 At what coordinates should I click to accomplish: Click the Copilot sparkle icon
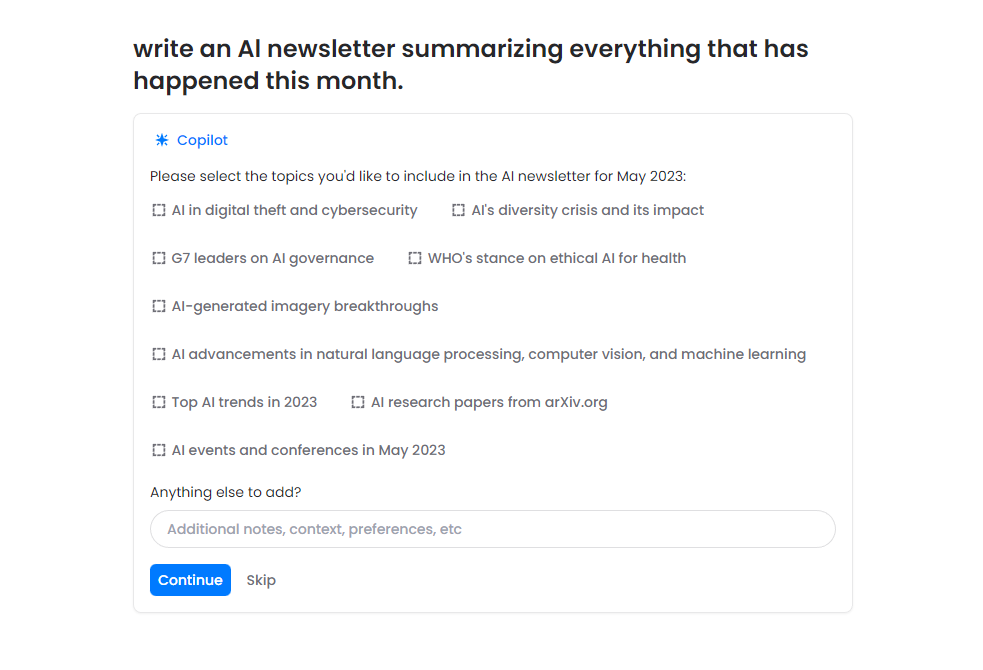pos(162,141)
